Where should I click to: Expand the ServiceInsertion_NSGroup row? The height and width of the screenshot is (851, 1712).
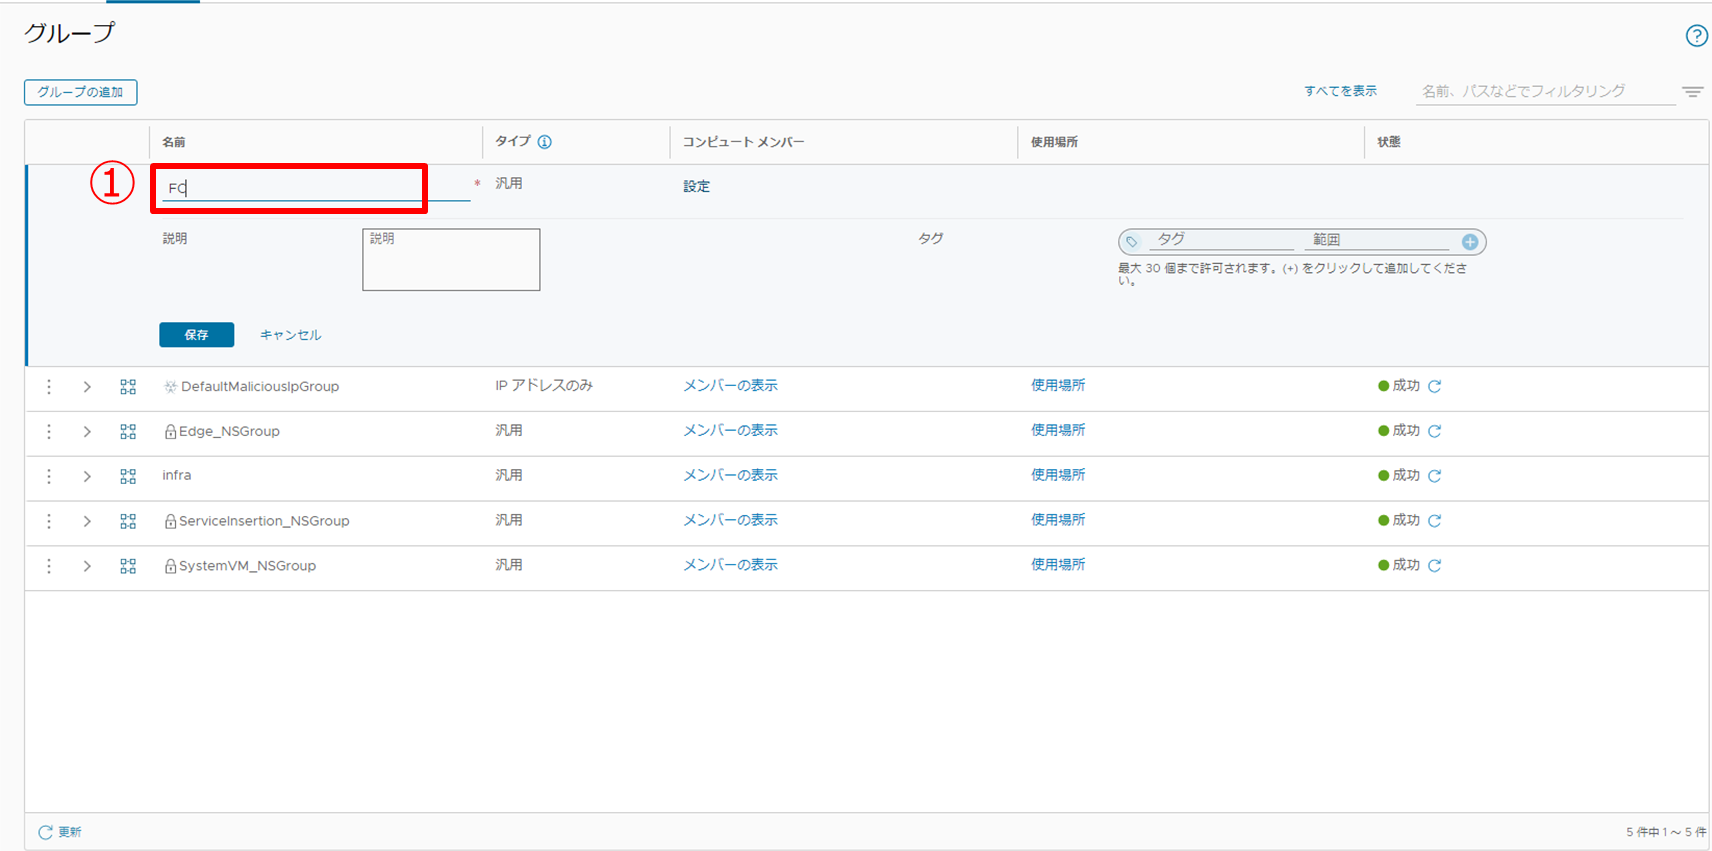point(87,521)
